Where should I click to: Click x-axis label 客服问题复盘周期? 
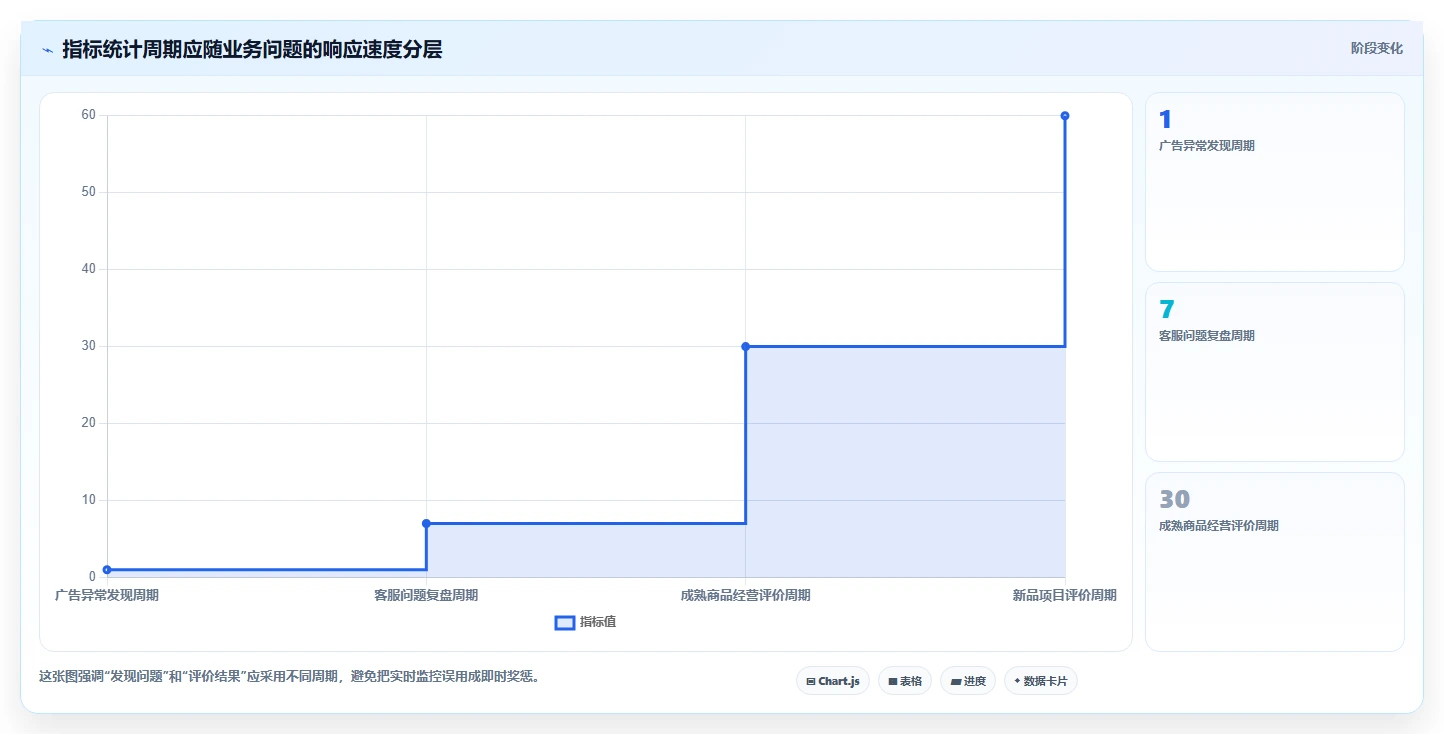click(x=426, y=595)
